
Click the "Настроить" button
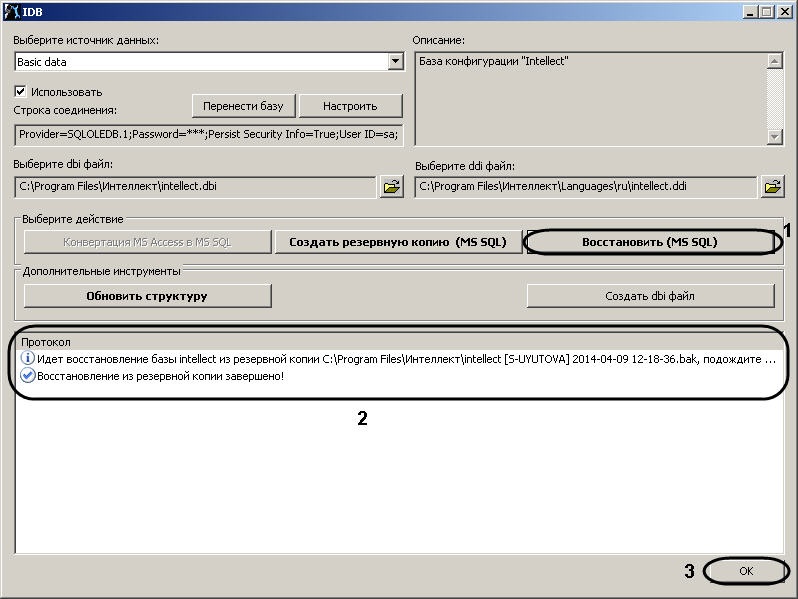pyautogui.click(x=350, y=106)
